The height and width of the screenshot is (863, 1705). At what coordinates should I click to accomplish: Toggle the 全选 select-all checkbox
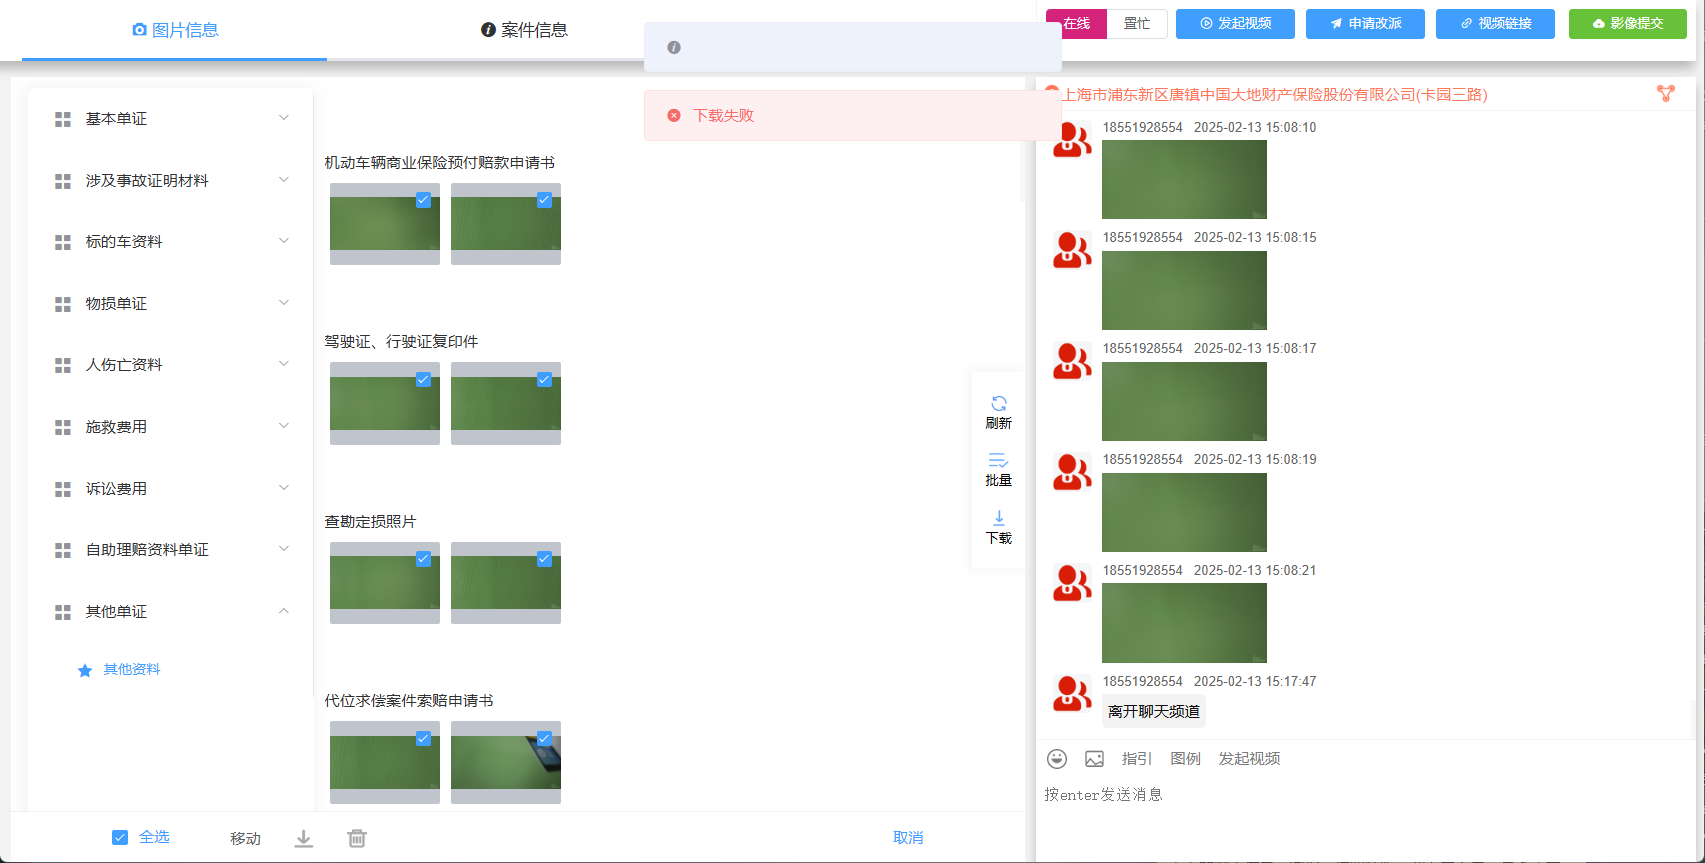120,837
